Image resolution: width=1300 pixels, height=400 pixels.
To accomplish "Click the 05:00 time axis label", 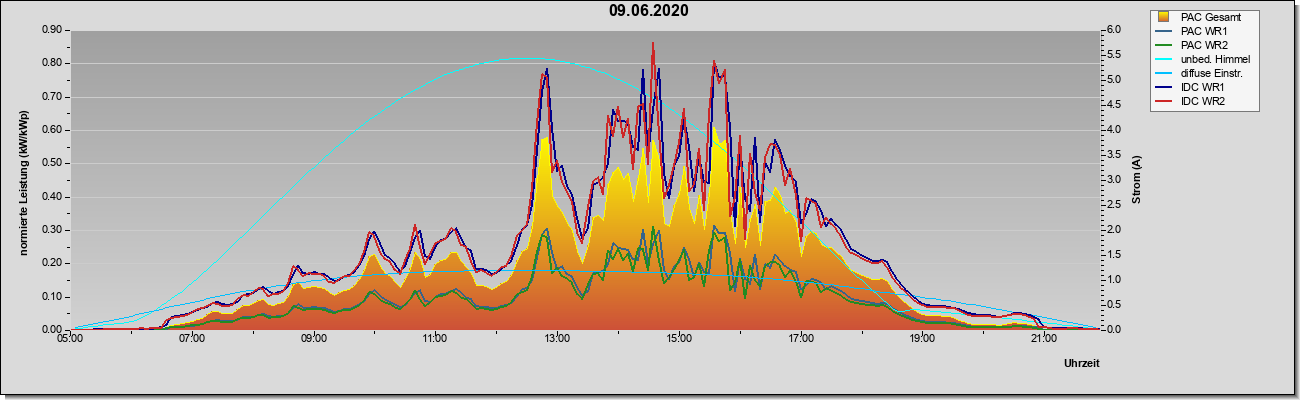I will [x=71, y=339].
